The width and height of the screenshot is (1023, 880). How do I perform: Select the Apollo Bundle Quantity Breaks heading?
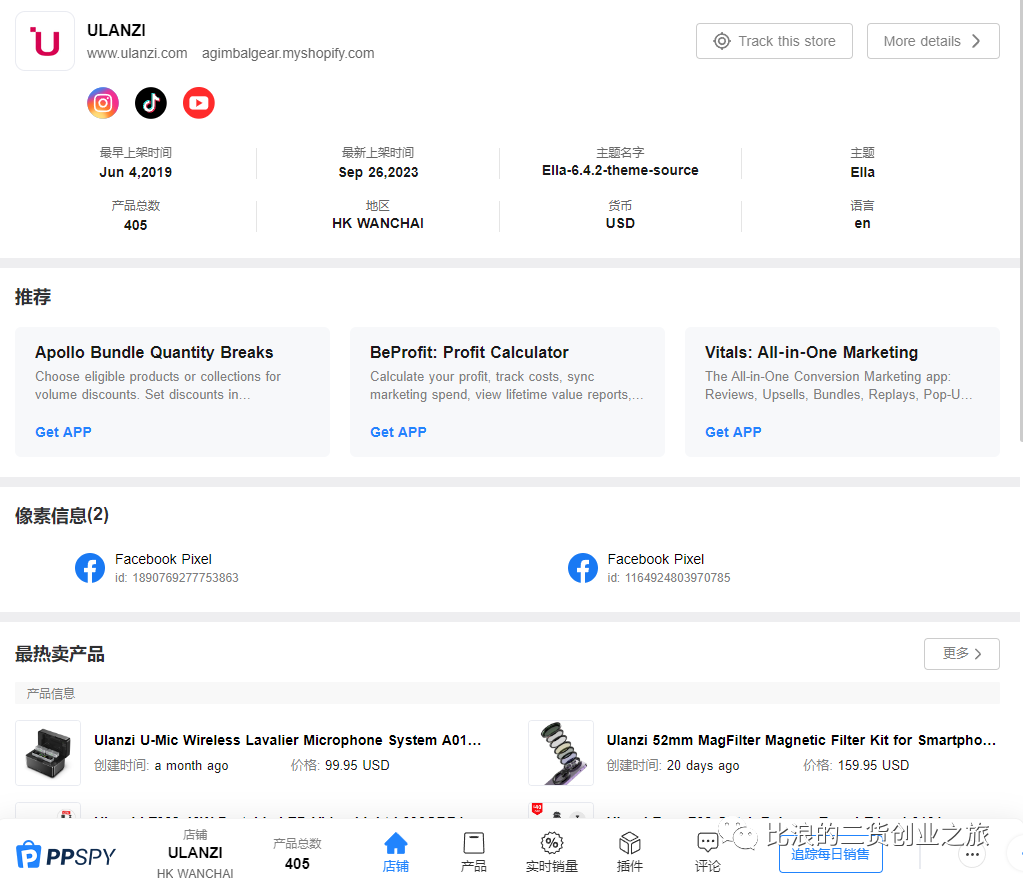click(x=154, y=352)
